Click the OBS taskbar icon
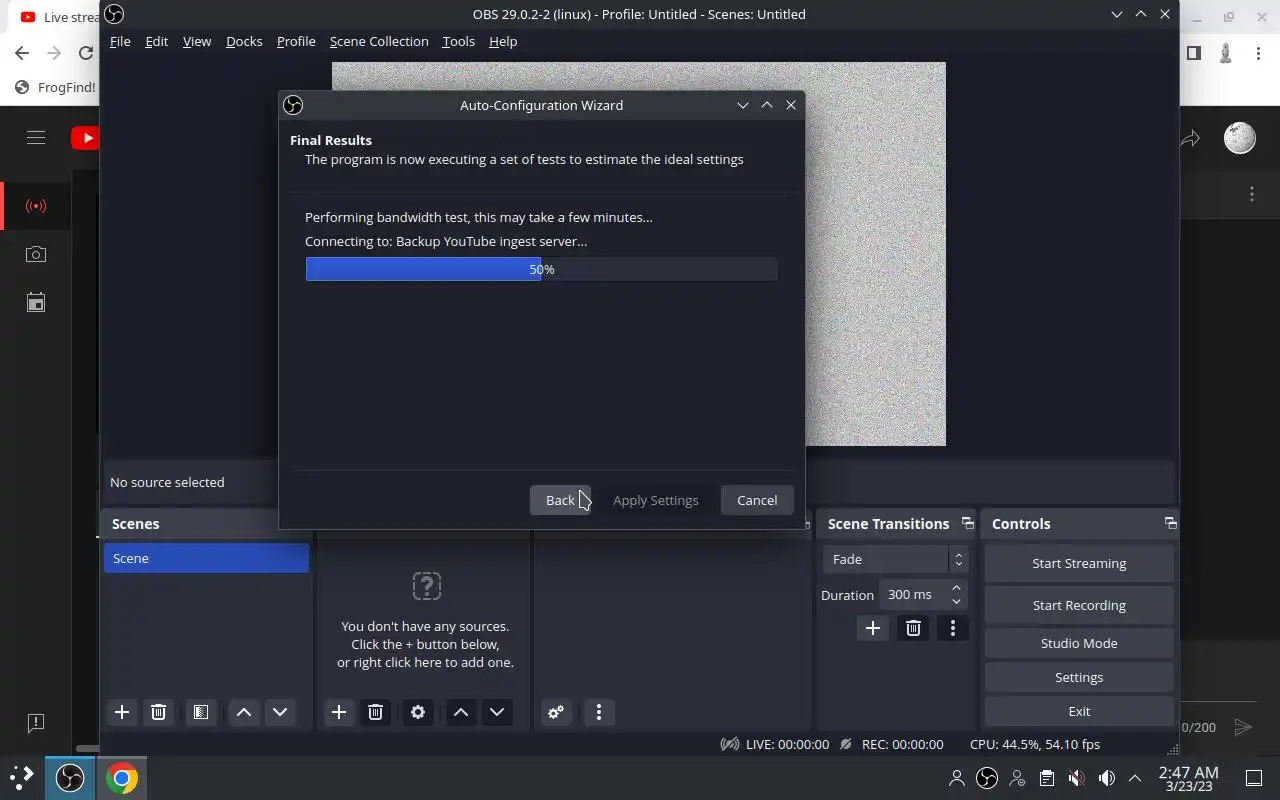Image resolution: width=1280 pixels, height=800 pixels. pyautogui.click(x=70, y=777)
